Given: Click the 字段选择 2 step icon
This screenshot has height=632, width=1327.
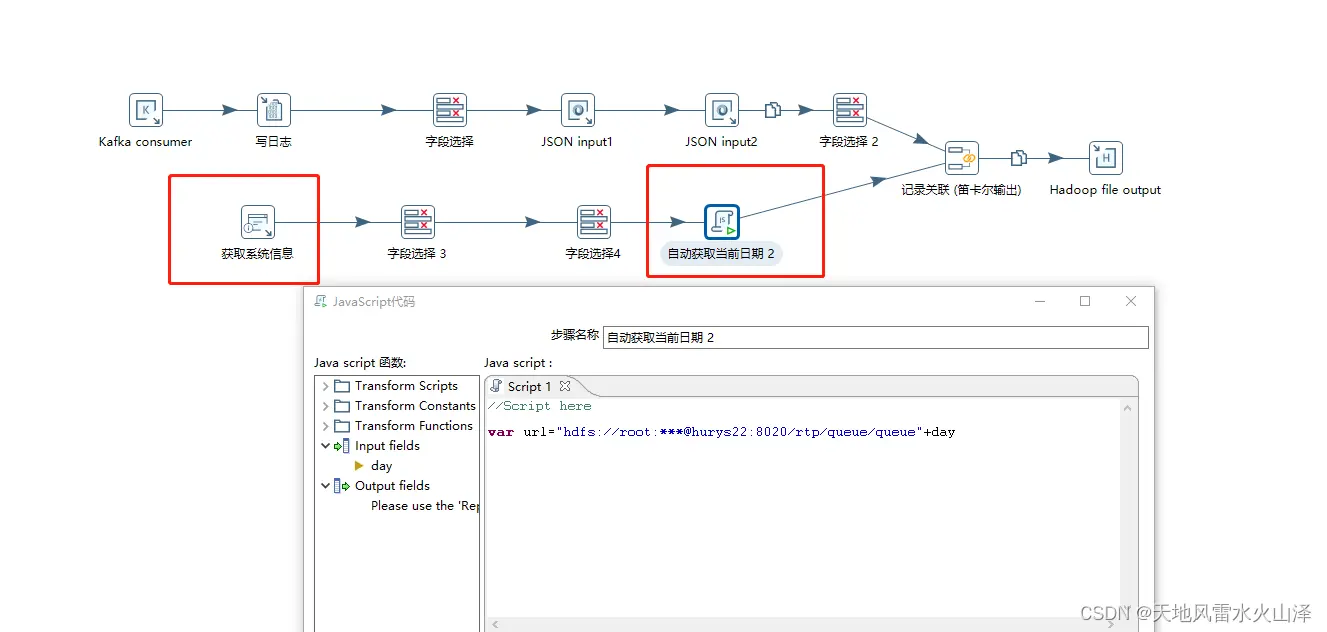Looking at the screenshot, I should [849, 110].
